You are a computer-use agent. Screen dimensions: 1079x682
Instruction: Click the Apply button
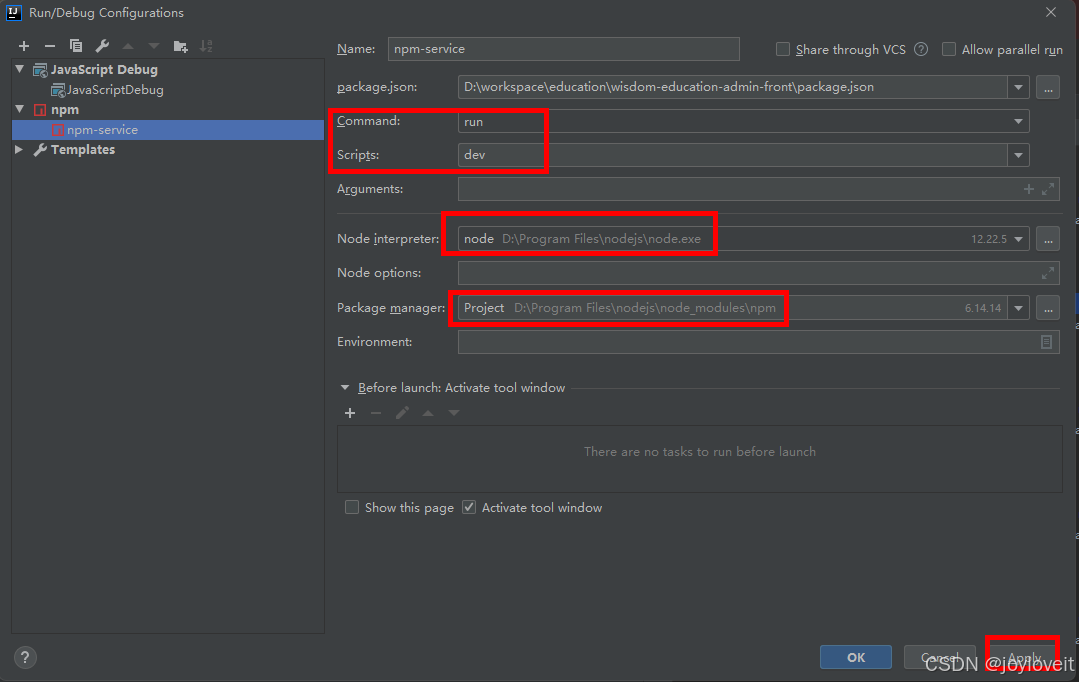point(1023,657)
